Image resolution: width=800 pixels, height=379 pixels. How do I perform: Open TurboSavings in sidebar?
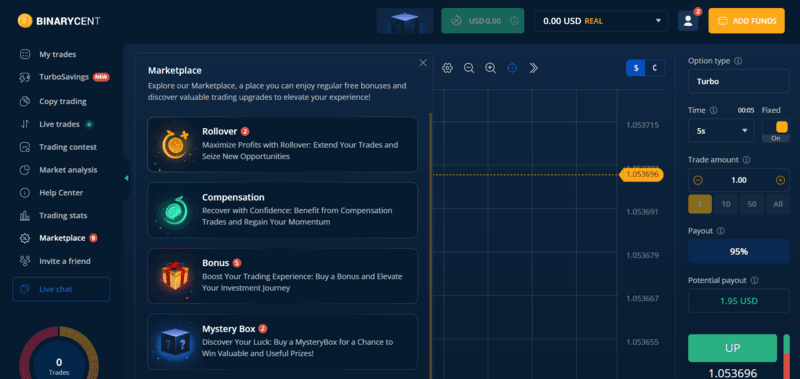point(64,78)
